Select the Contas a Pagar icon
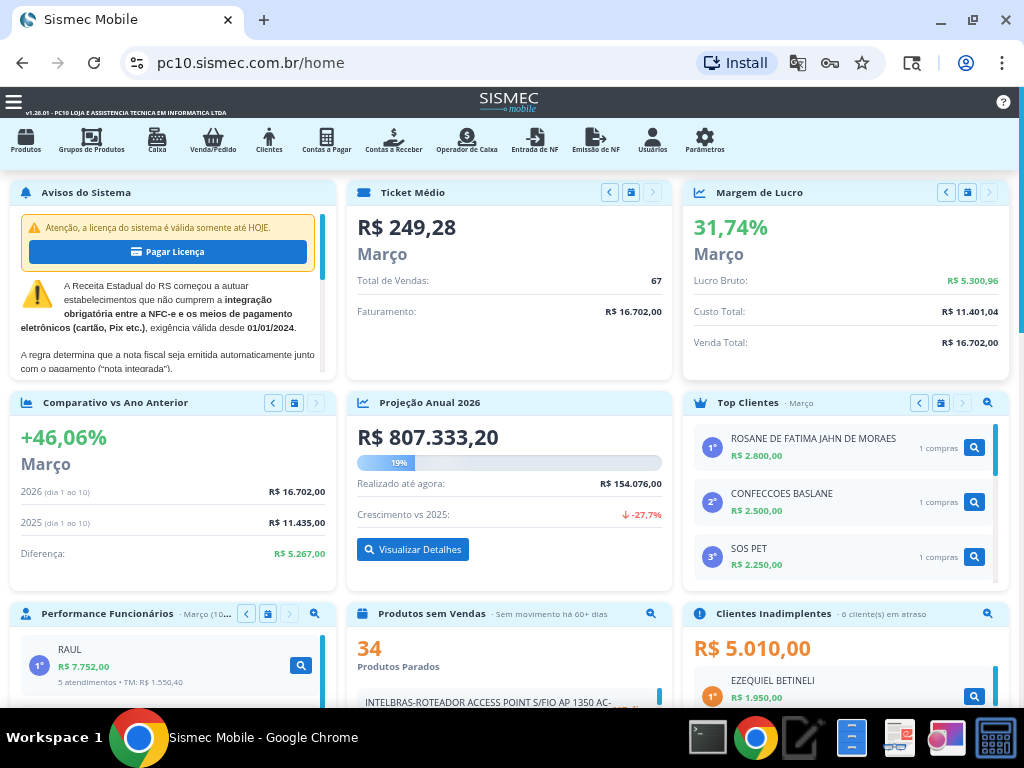This screenshot has height=768, width=1024. coord(326,141)
